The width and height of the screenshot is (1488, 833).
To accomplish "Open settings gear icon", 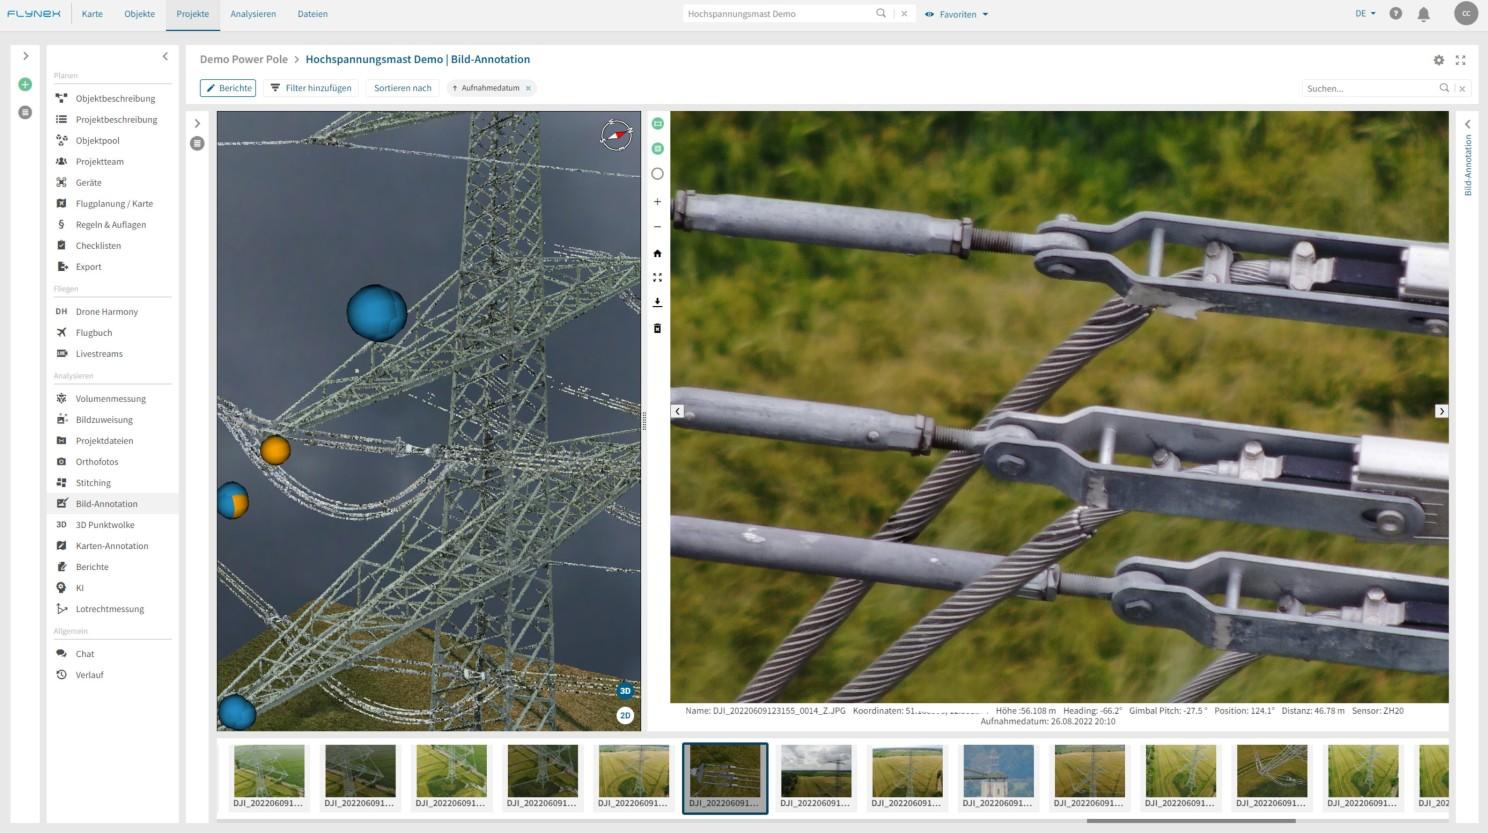I will tap(1439, 60).
